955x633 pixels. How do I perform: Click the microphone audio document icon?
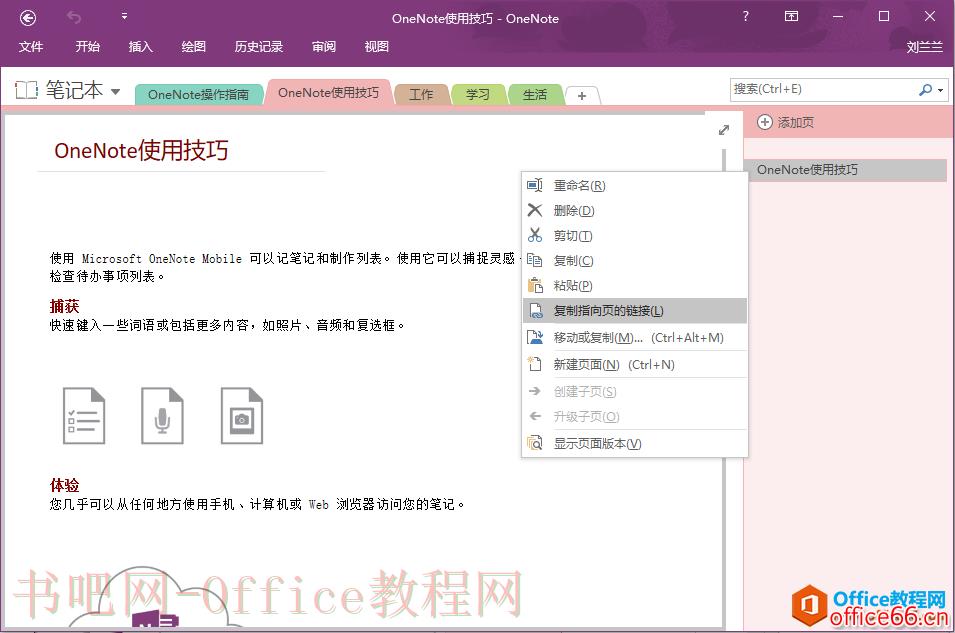click(162, 416)
